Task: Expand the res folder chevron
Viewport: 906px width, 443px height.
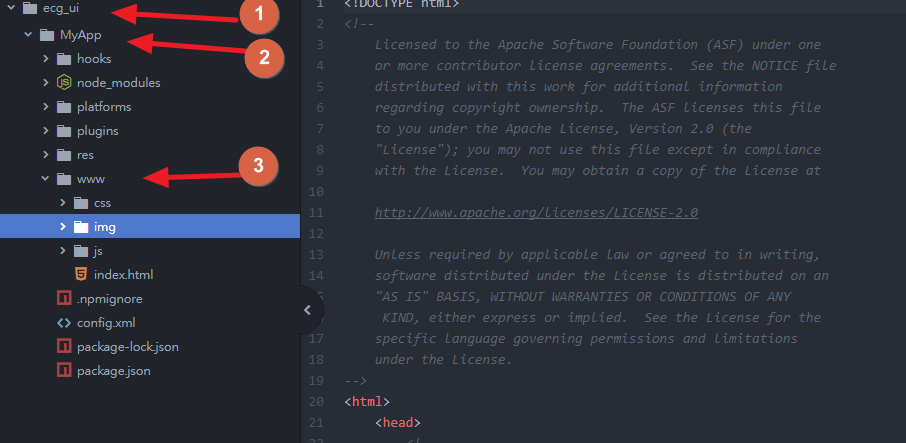Action: pos(46,155)
